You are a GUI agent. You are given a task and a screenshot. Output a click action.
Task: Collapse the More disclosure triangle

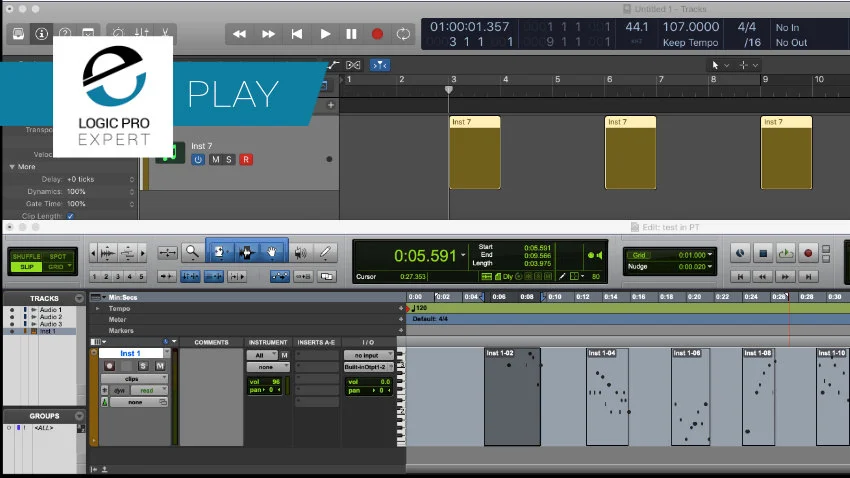coord(12,167)
